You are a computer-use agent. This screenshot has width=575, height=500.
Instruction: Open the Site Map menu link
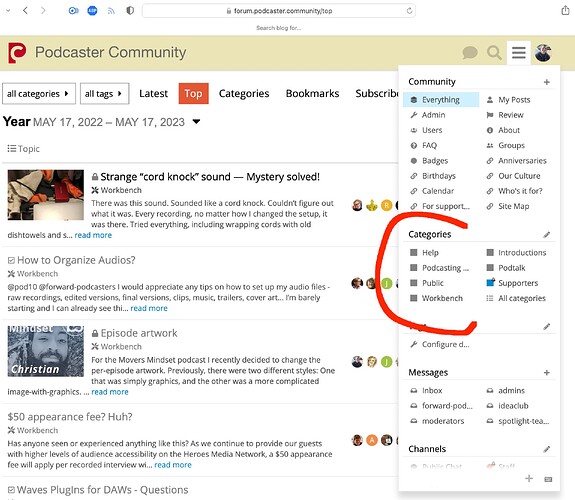[513, 207]
